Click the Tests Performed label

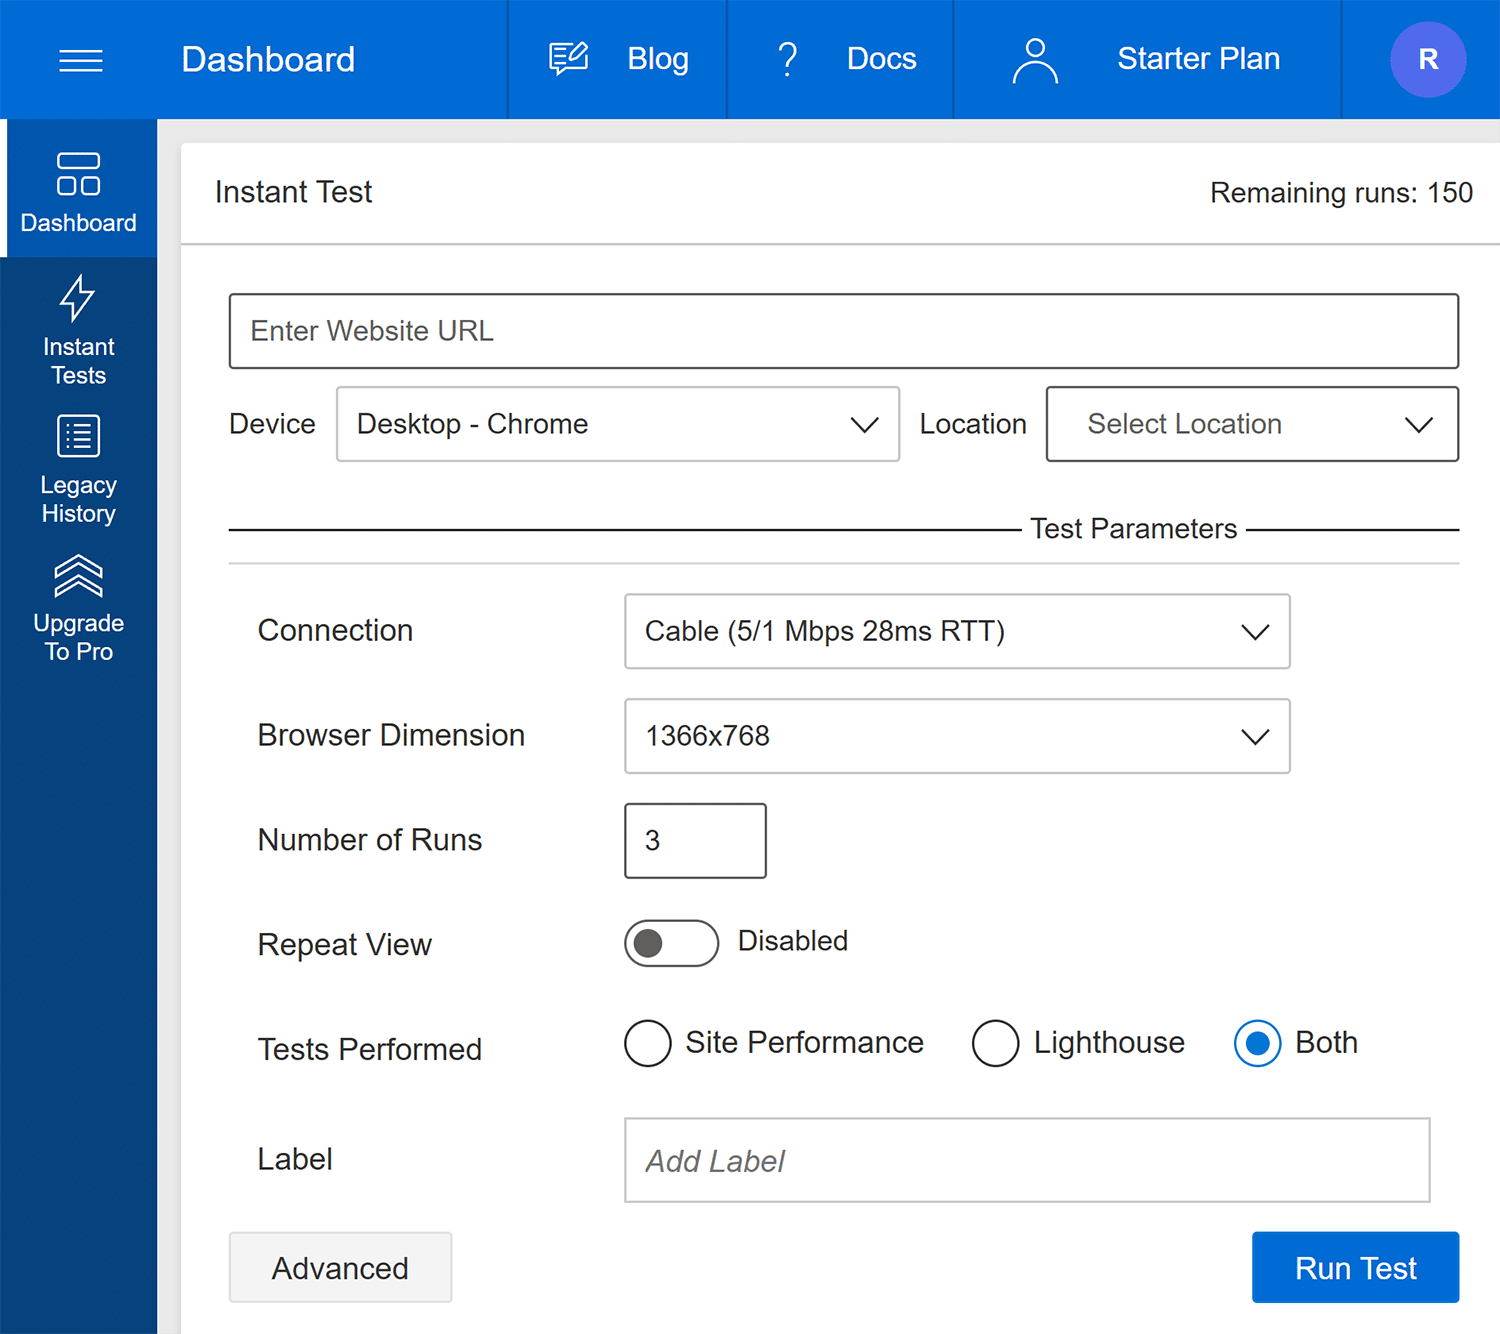(x=370, y=1050)
